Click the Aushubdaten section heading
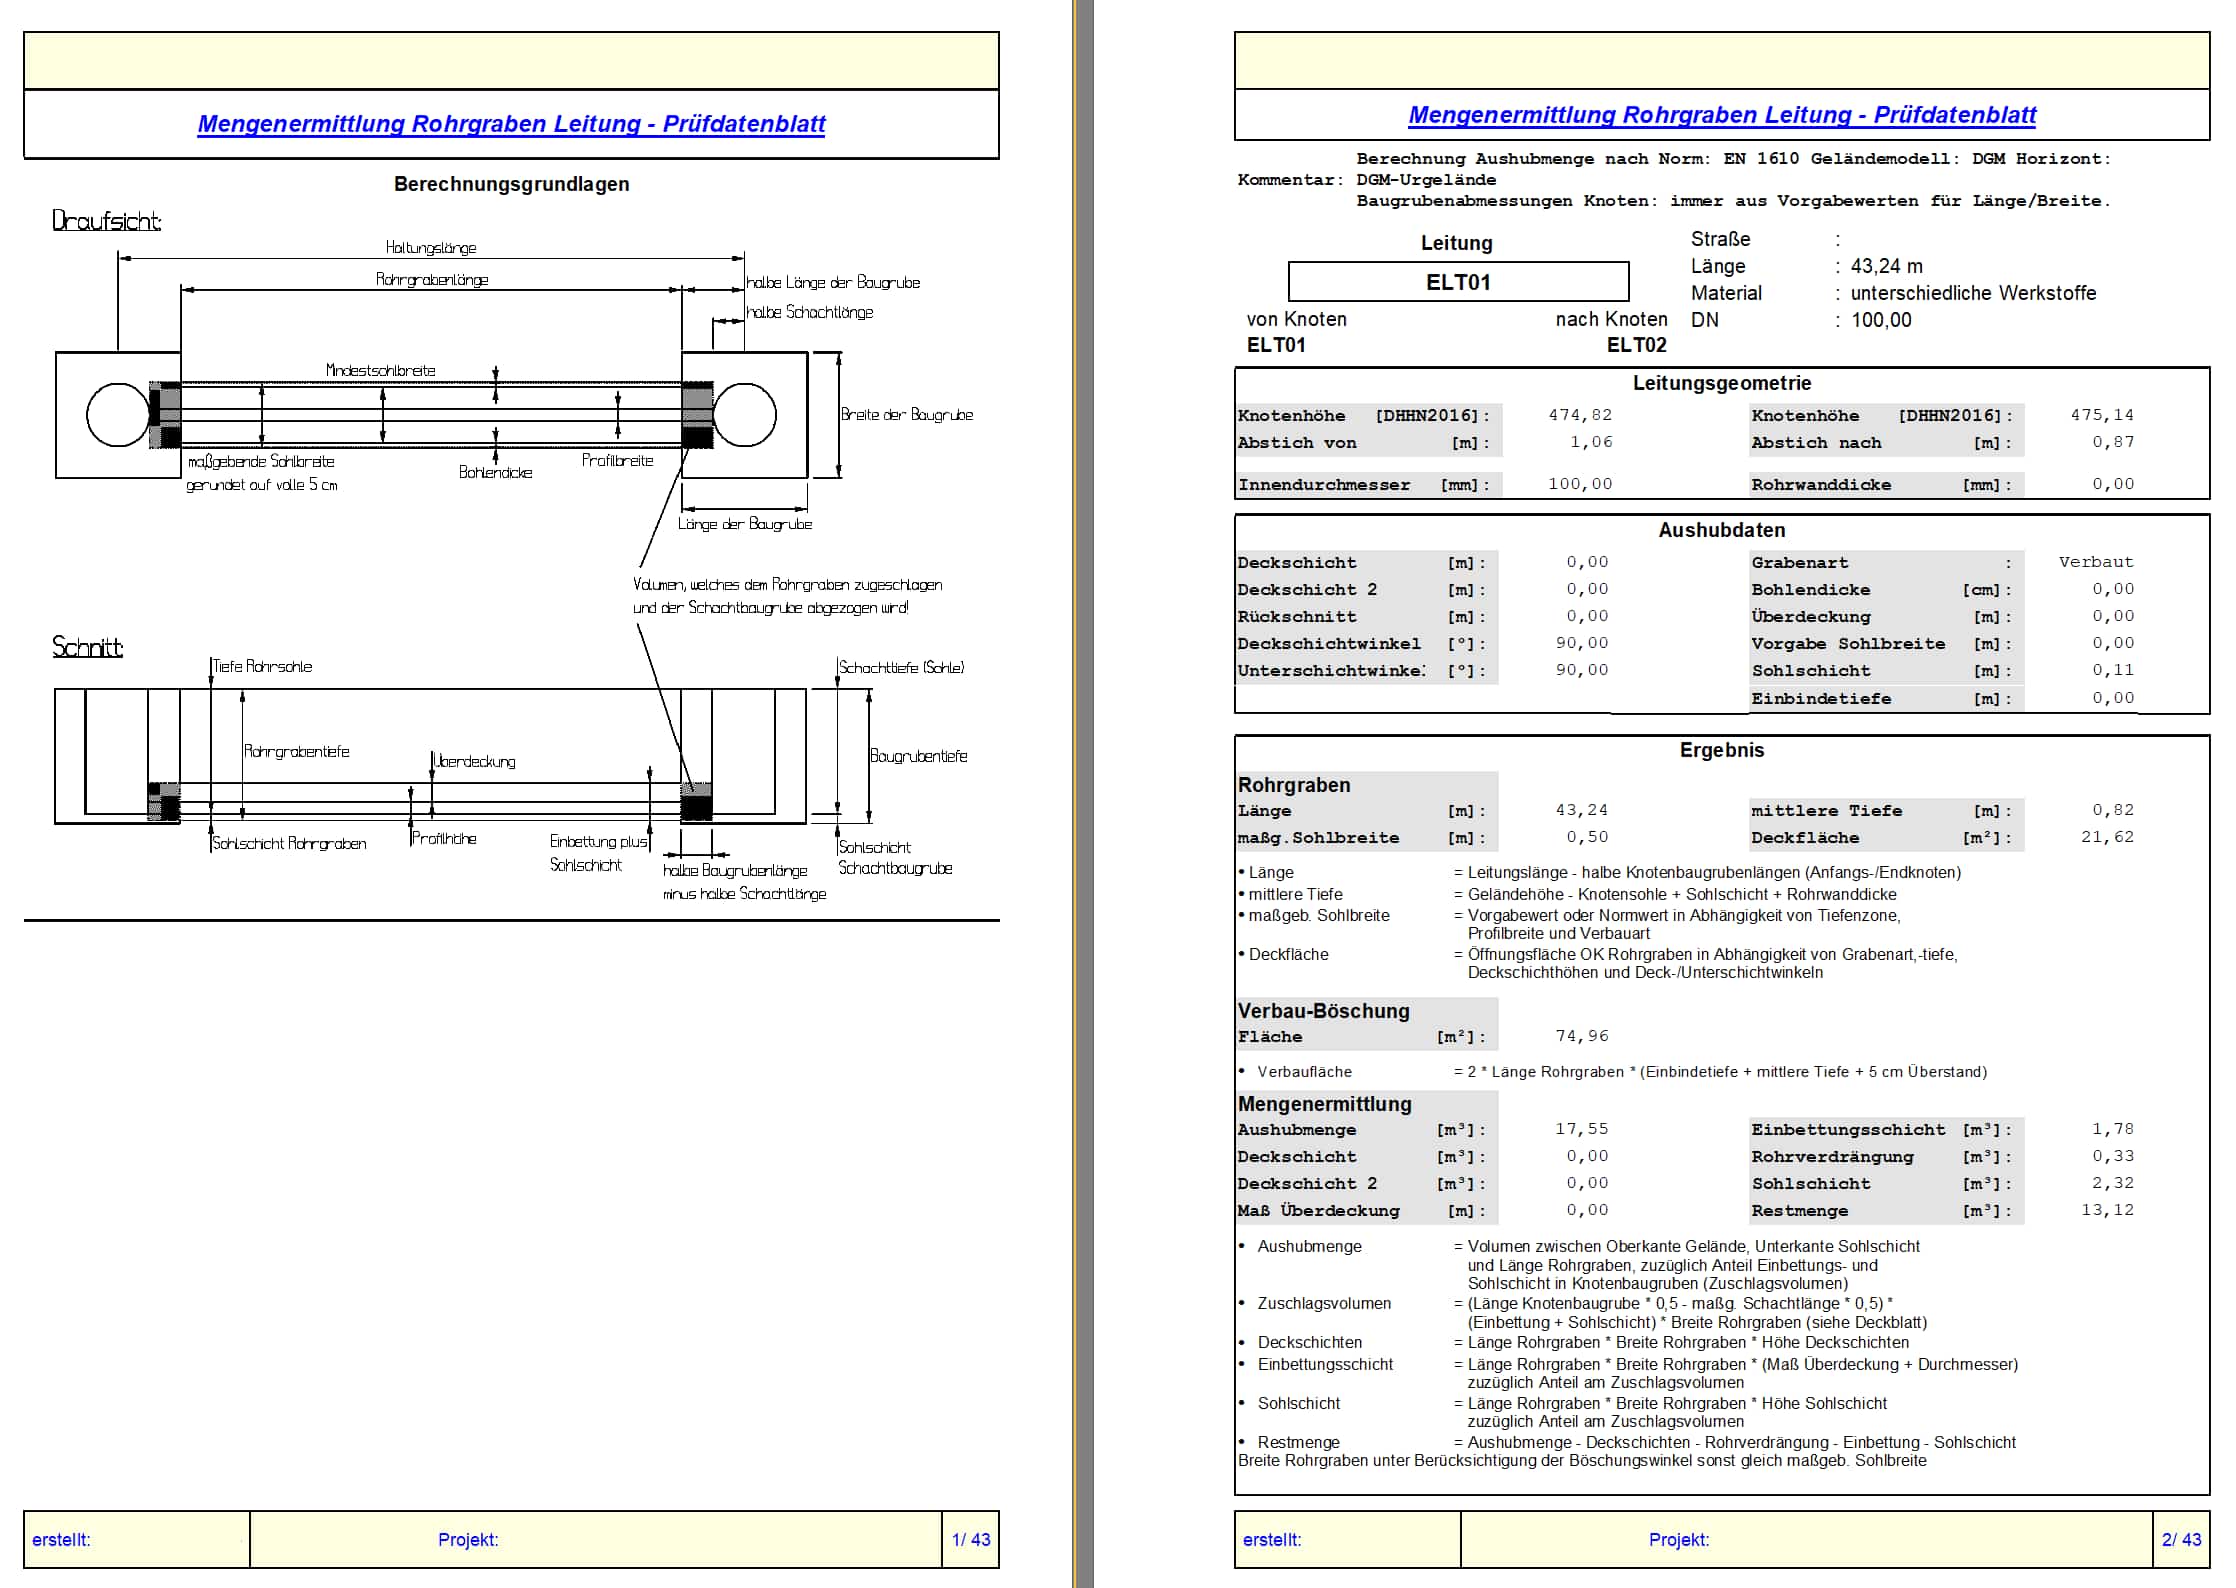The image size is (2236, 1588). pyautogui.click(x=1721, y=530)
